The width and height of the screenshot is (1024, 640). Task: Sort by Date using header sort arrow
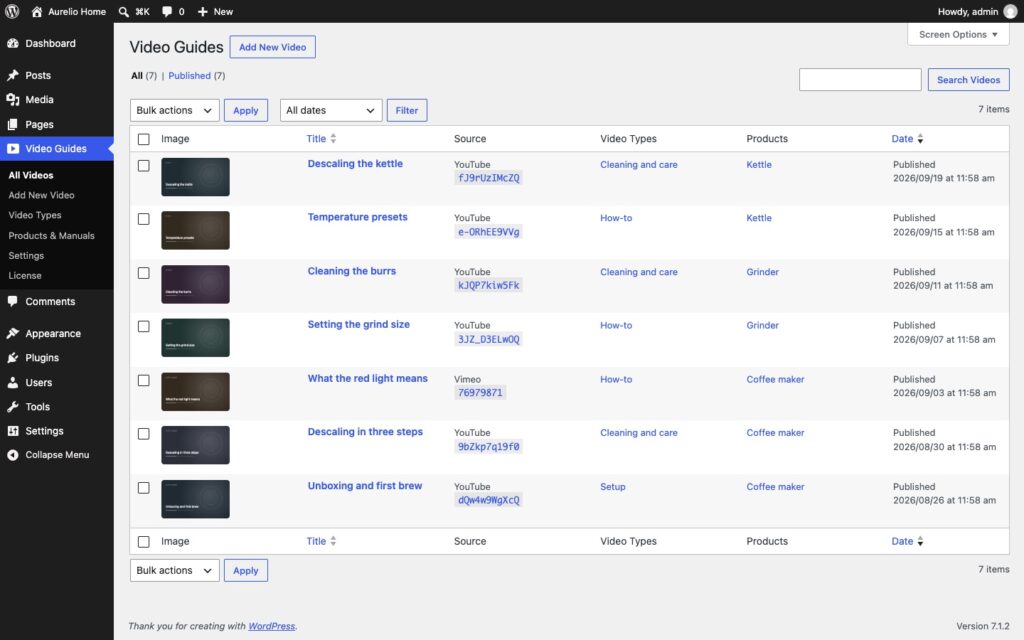pyautogui.click(x=920, y=138)
